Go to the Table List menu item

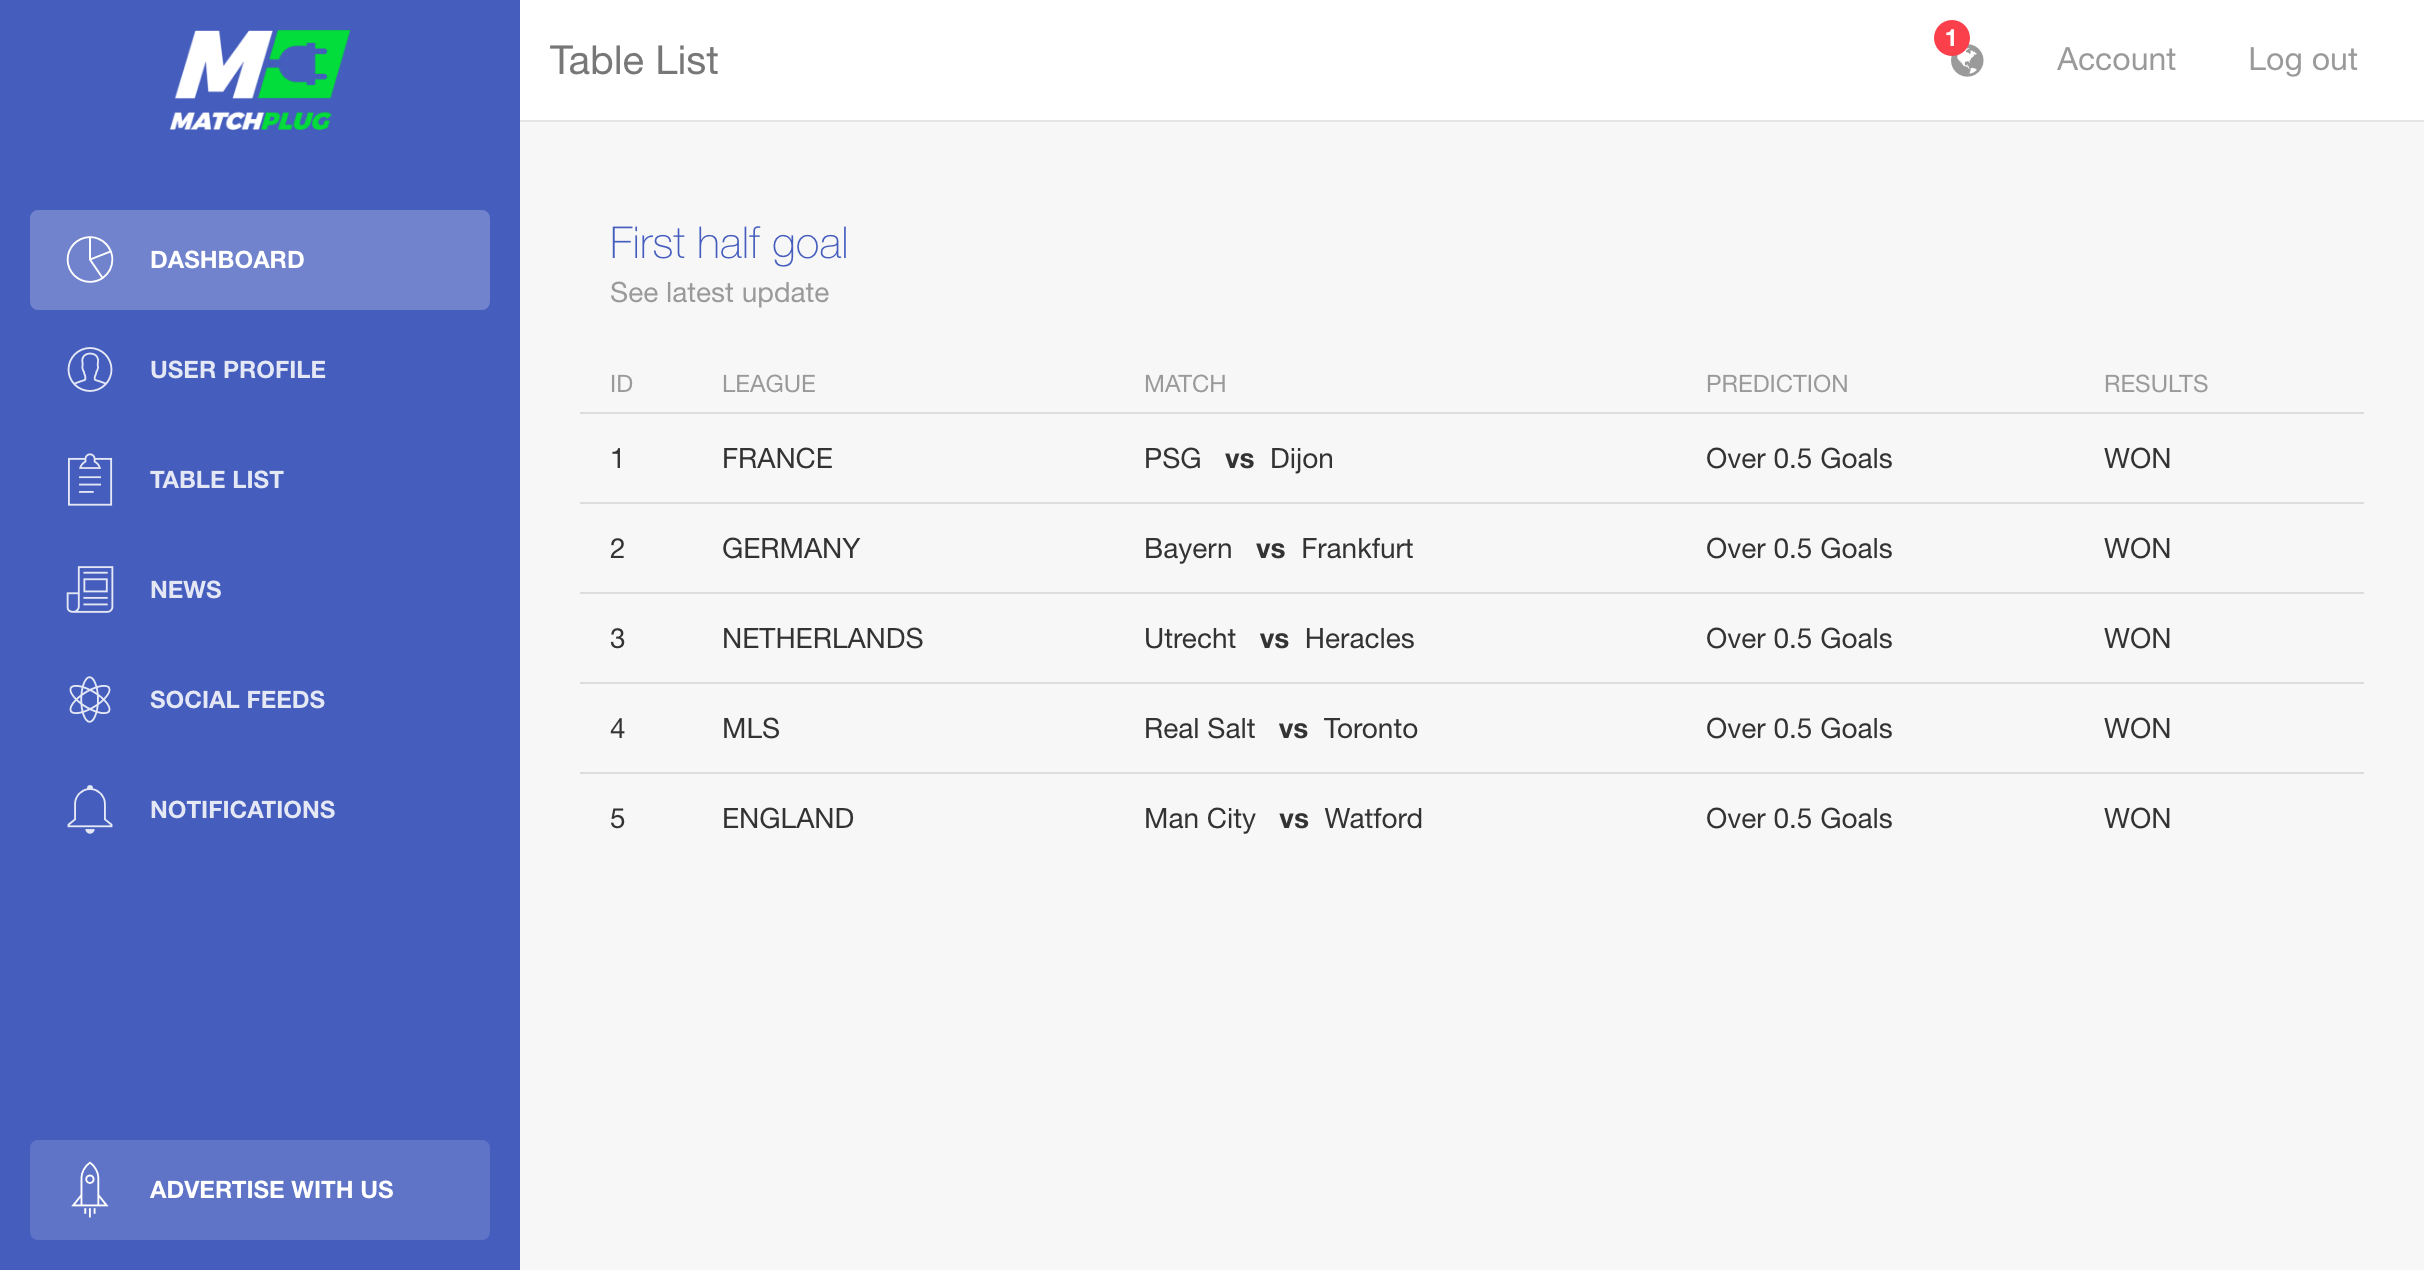click(x=260, y=480)
